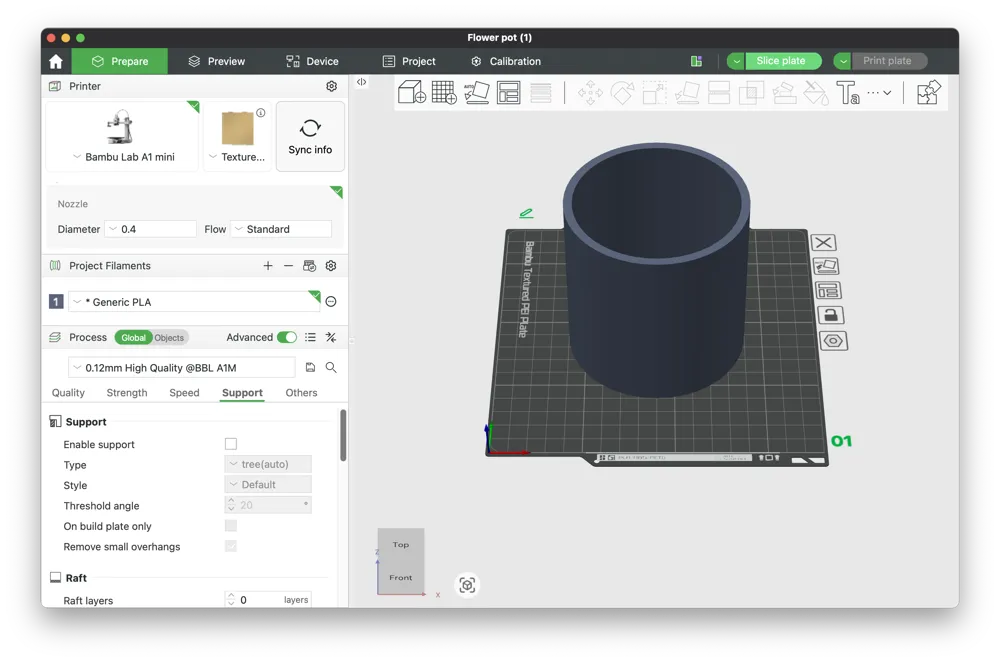The image size is (1000, 662).
Task: Toggle plate lock icon
Action: (x=830, y=315)
